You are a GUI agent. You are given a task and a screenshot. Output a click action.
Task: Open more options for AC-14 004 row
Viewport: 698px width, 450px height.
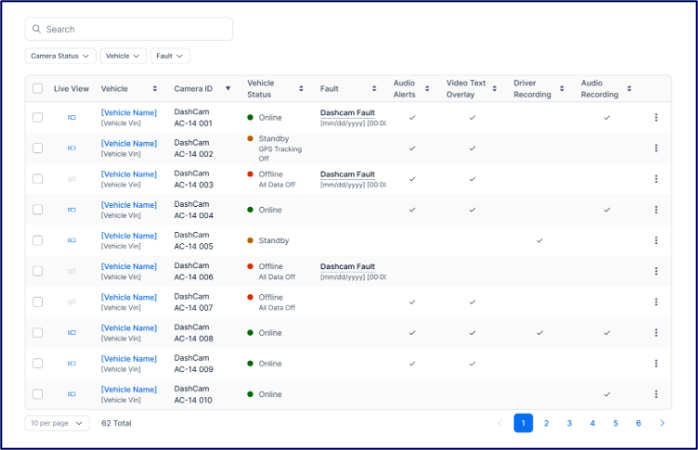pos(656,210)
